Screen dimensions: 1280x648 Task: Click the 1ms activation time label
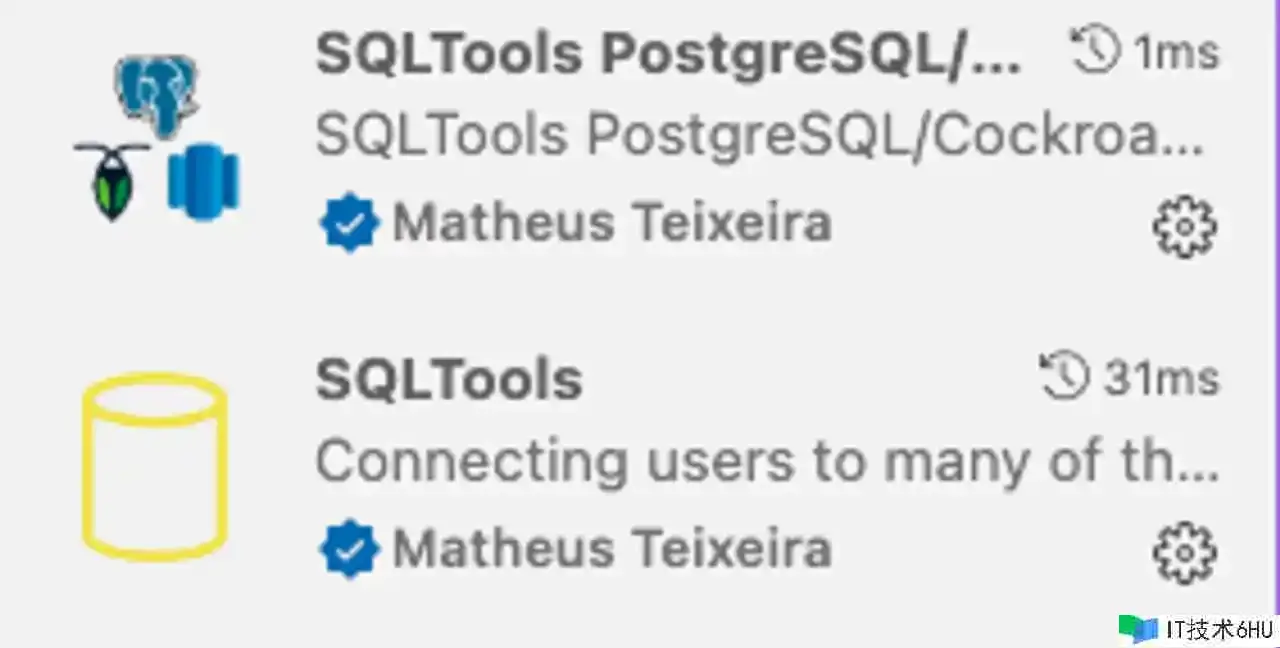pyautogui.click(x=1176, y=52)
